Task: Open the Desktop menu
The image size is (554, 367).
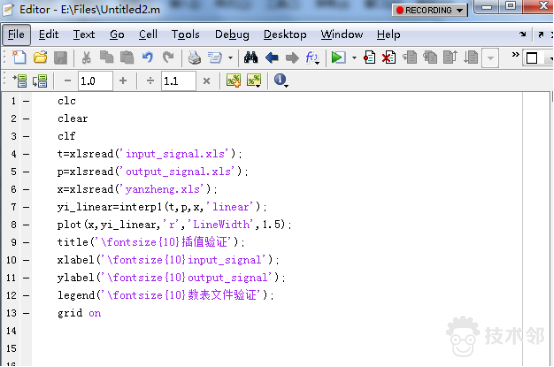Action: 285,35
